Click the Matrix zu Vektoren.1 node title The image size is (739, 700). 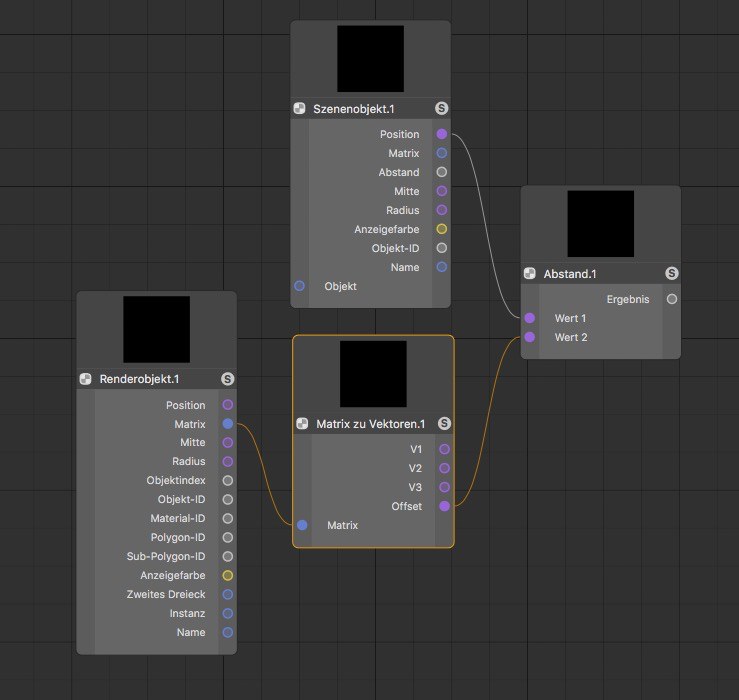pos(370,424)
